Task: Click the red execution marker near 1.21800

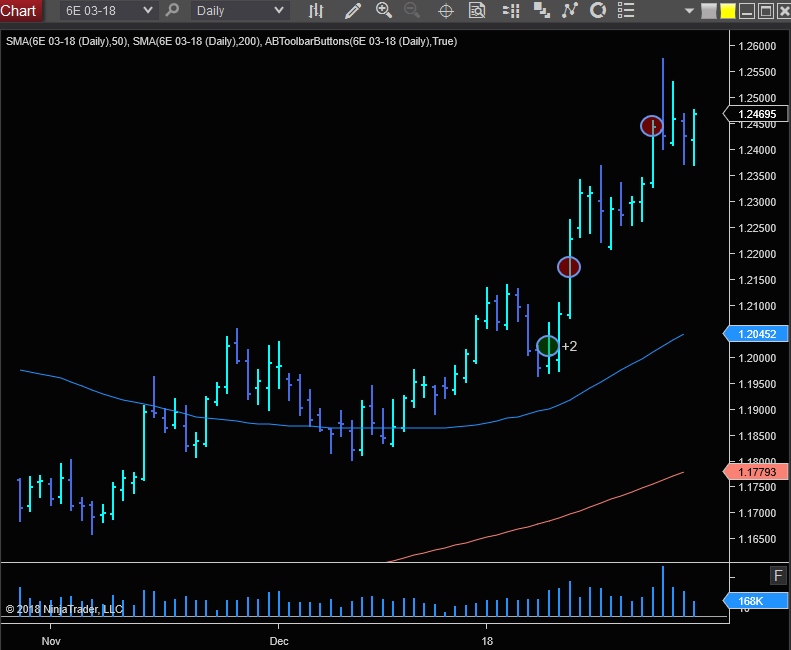Action: point(569,267)
